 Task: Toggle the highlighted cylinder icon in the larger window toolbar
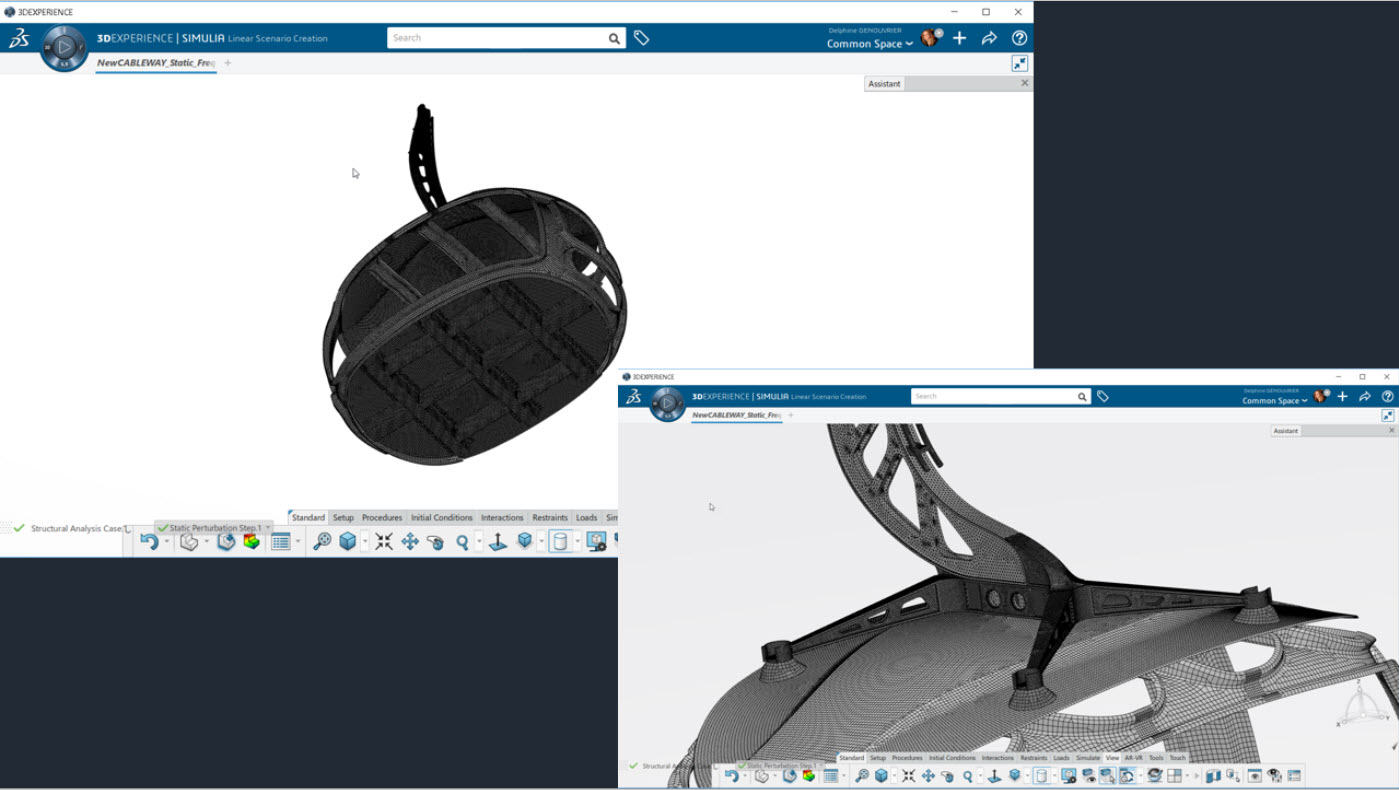560,541
